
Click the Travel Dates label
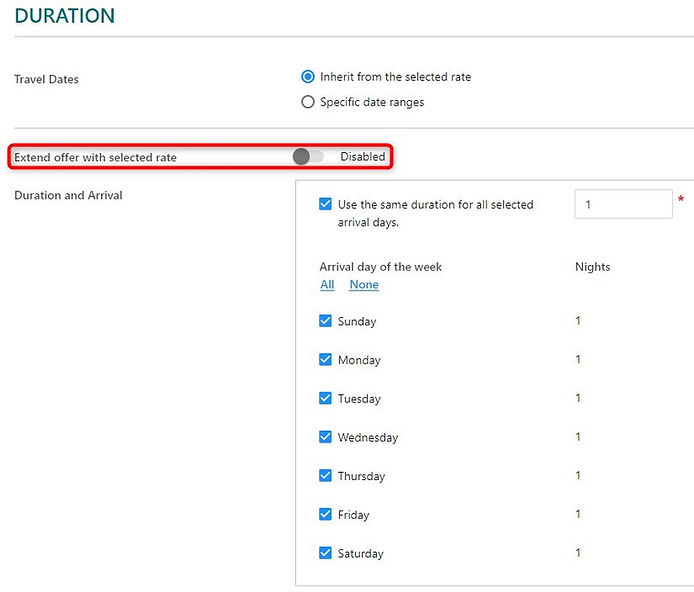[x=46, y=79]
